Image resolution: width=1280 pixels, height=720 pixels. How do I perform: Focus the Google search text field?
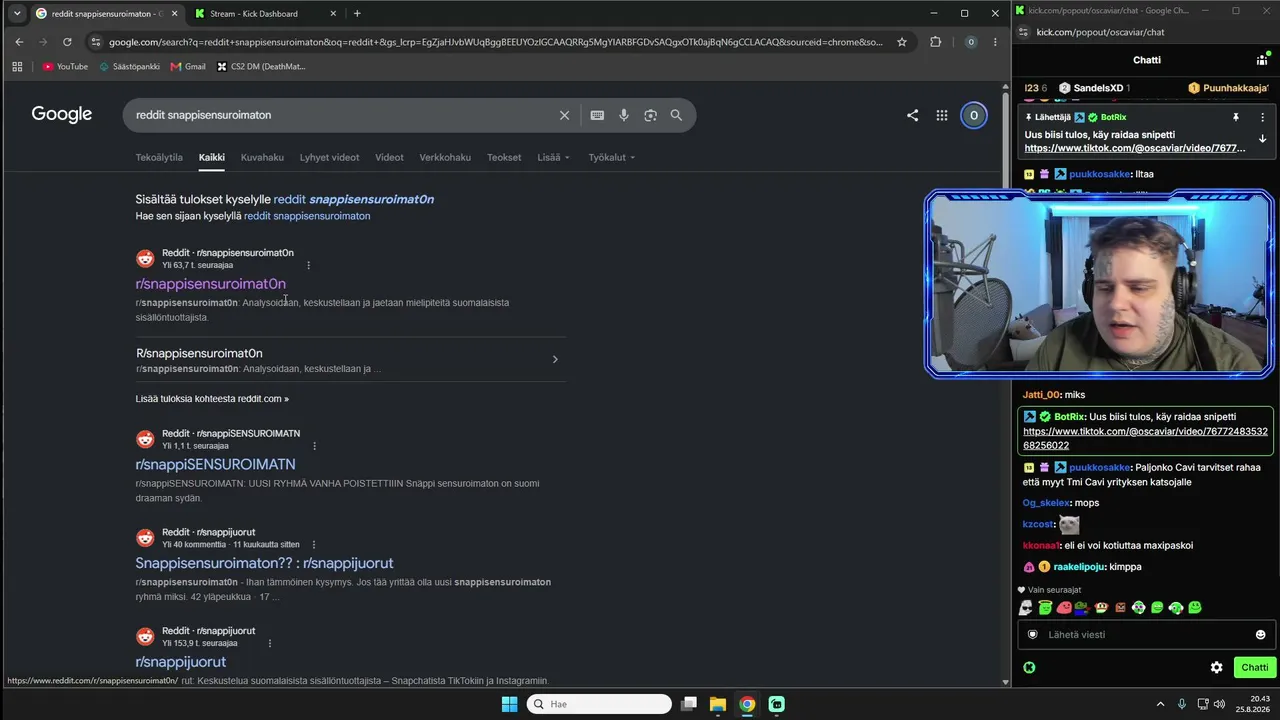342,115
